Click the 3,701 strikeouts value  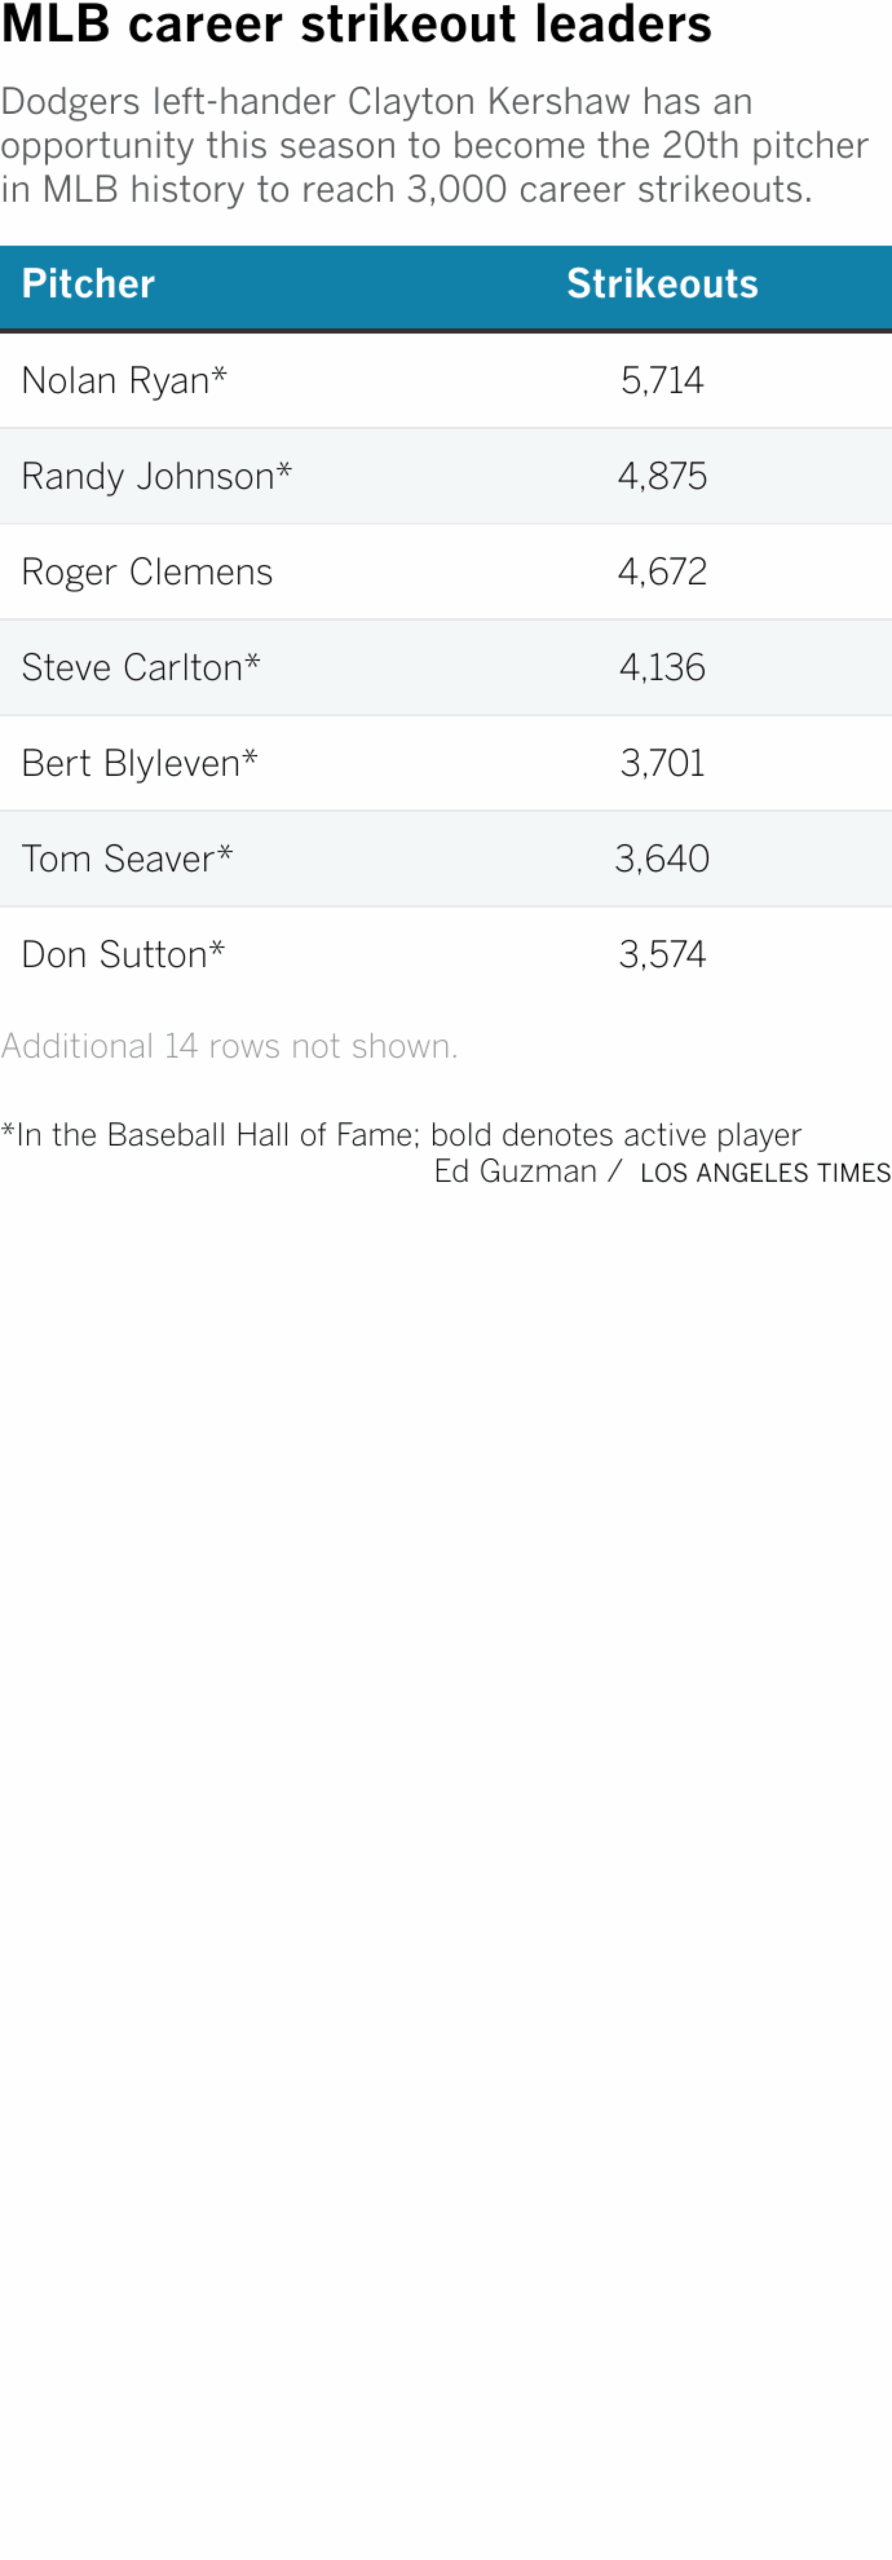[662, 763]
